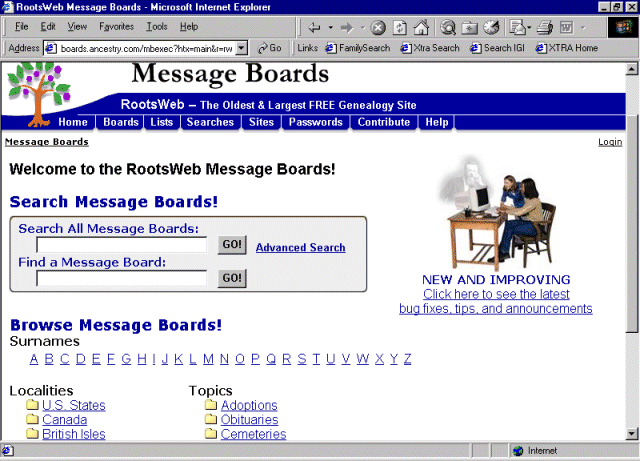Browse surnames starting with letter S
The width and height of the screenshot is (640, 461).
click(x=302, y=359)
